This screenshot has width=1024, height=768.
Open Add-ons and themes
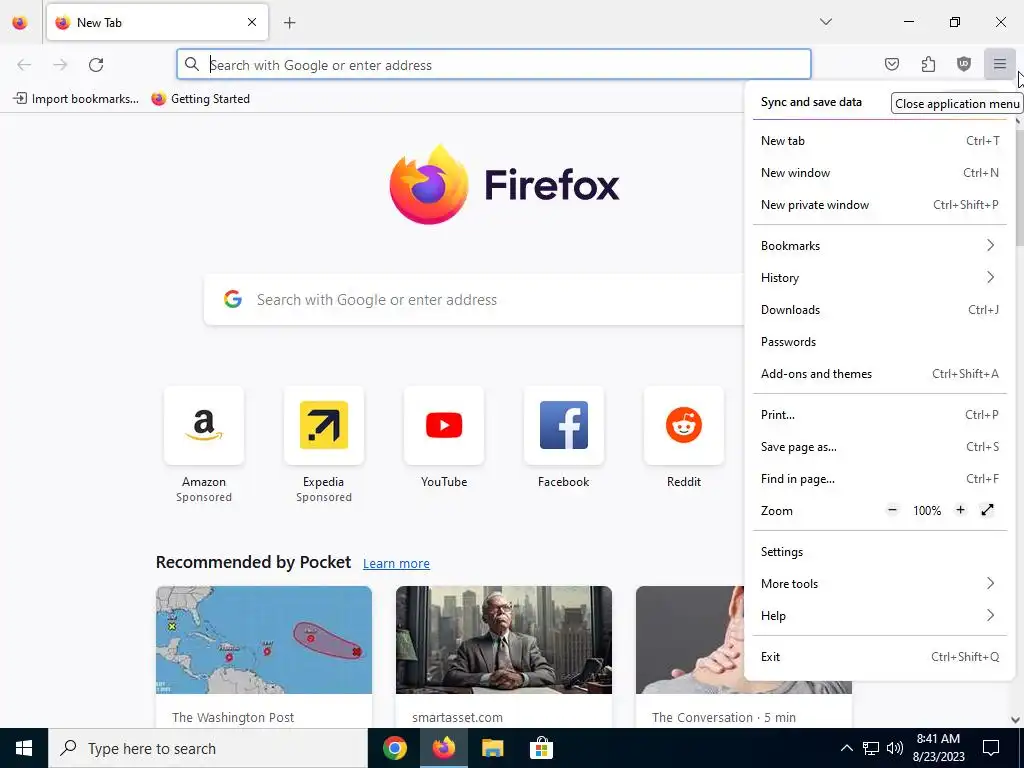click(880, 374)
